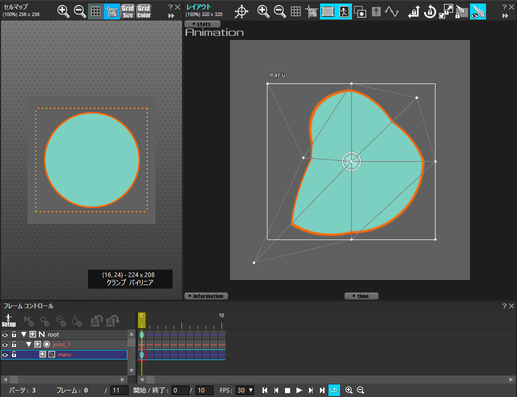
Task: Click the flashlight lock icon in layout toolbar
Action: click(462, 12)
